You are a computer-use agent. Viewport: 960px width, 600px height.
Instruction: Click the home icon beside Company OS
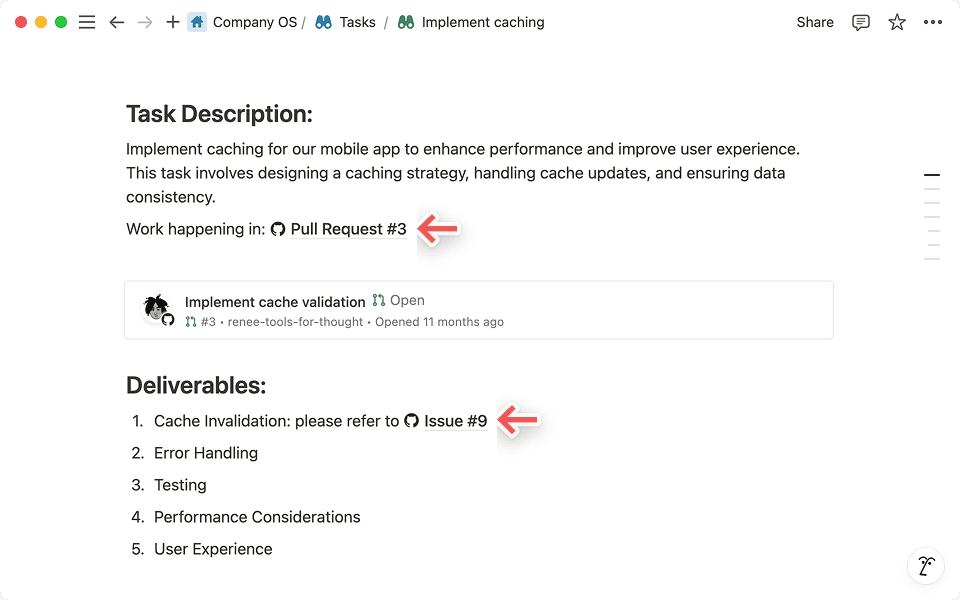pos(197,21)
